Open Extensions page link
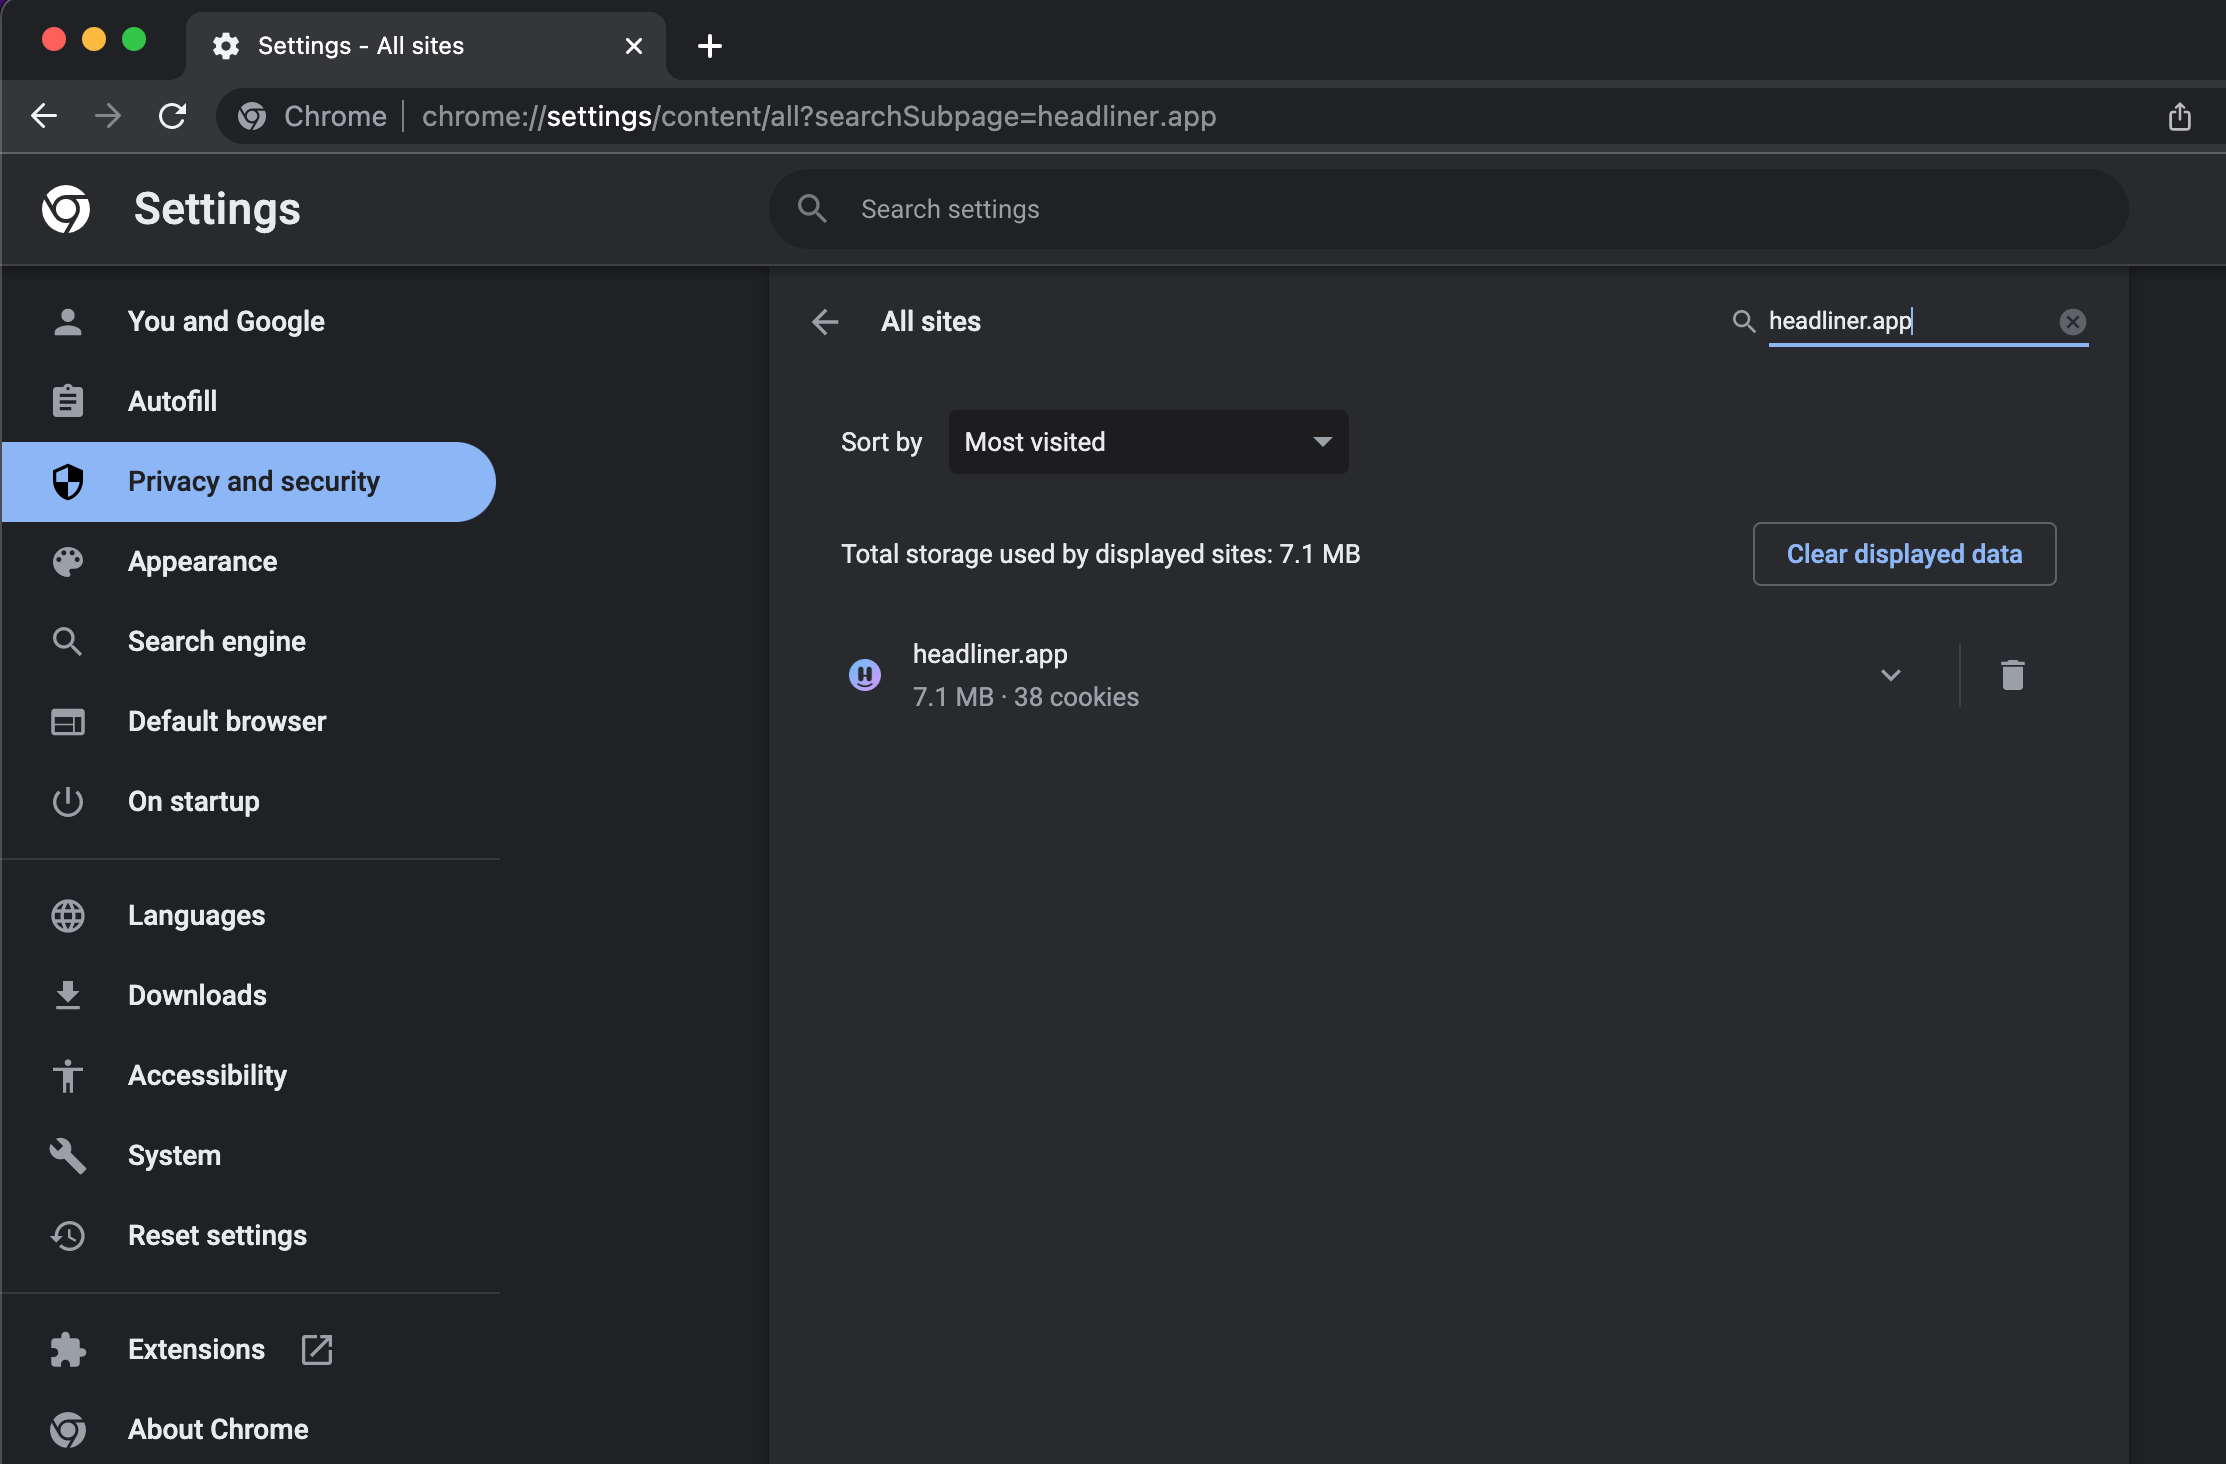 (249, 1349)
